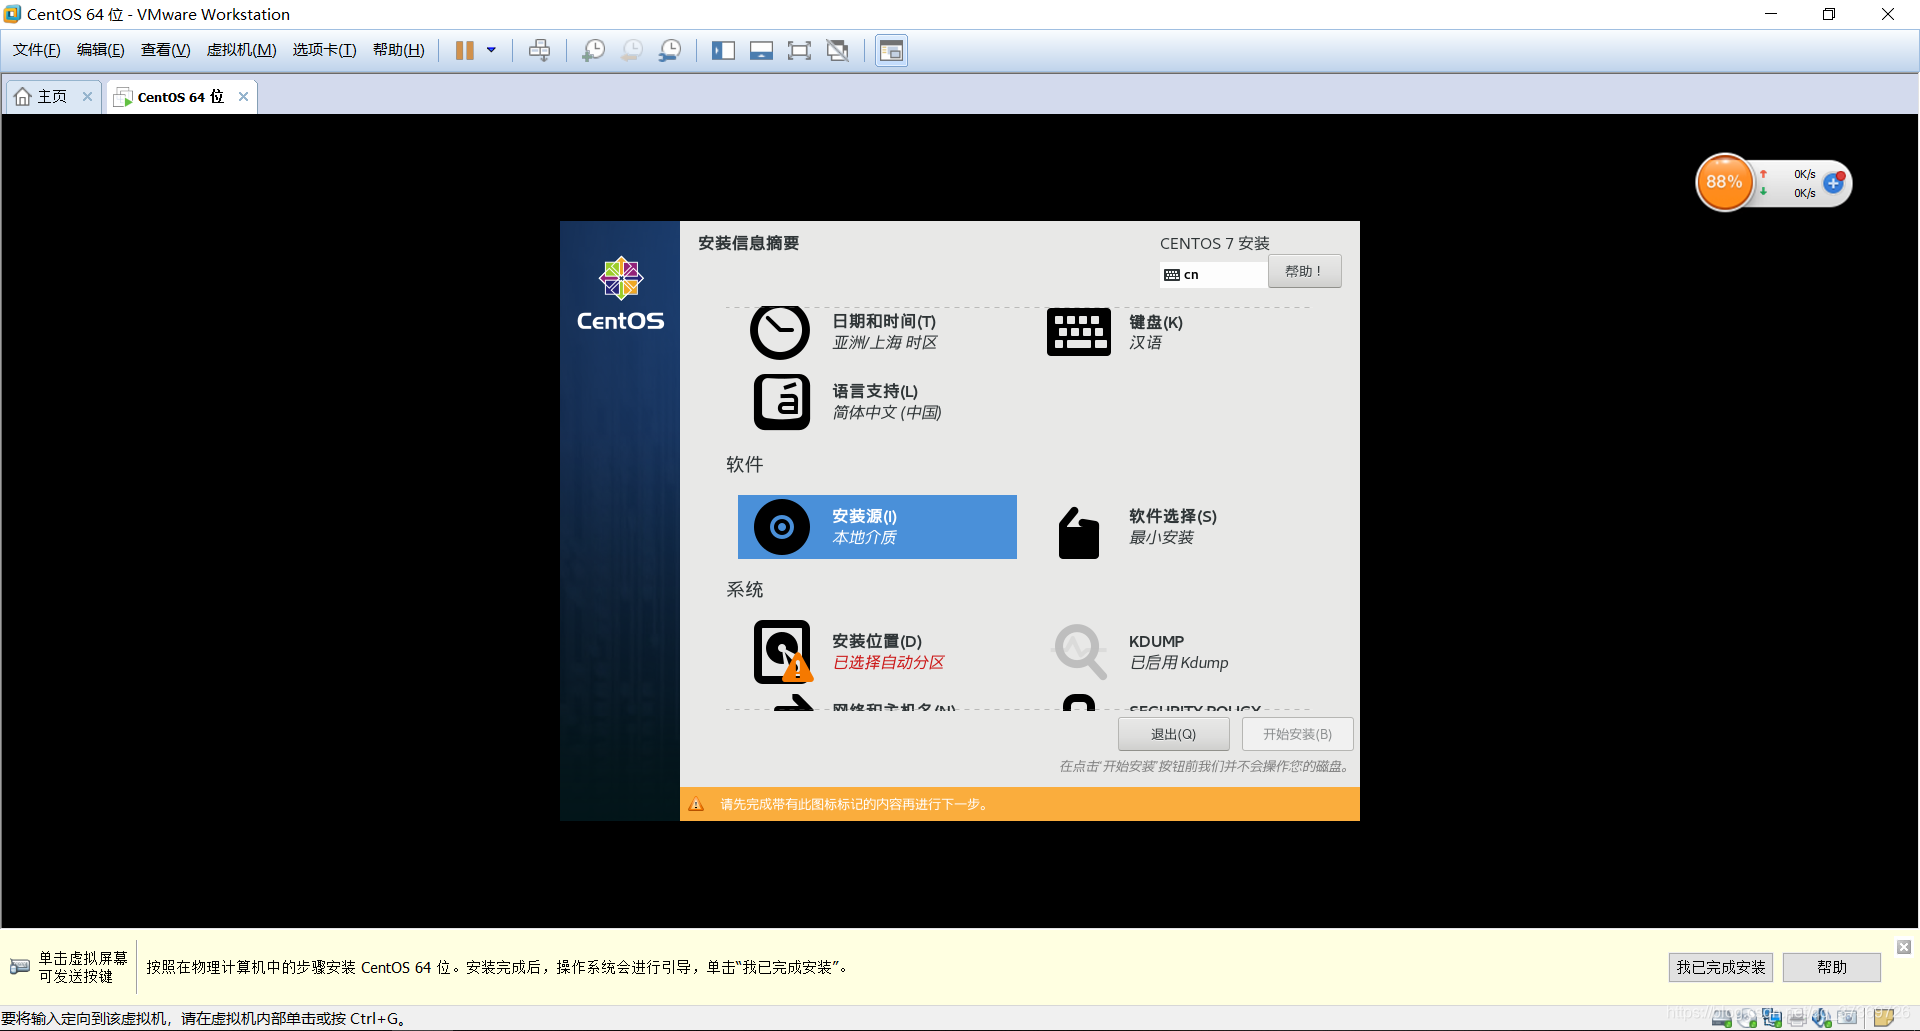Click the hard disk status icon
1920x1031 pixels.
point(1722,1018)
